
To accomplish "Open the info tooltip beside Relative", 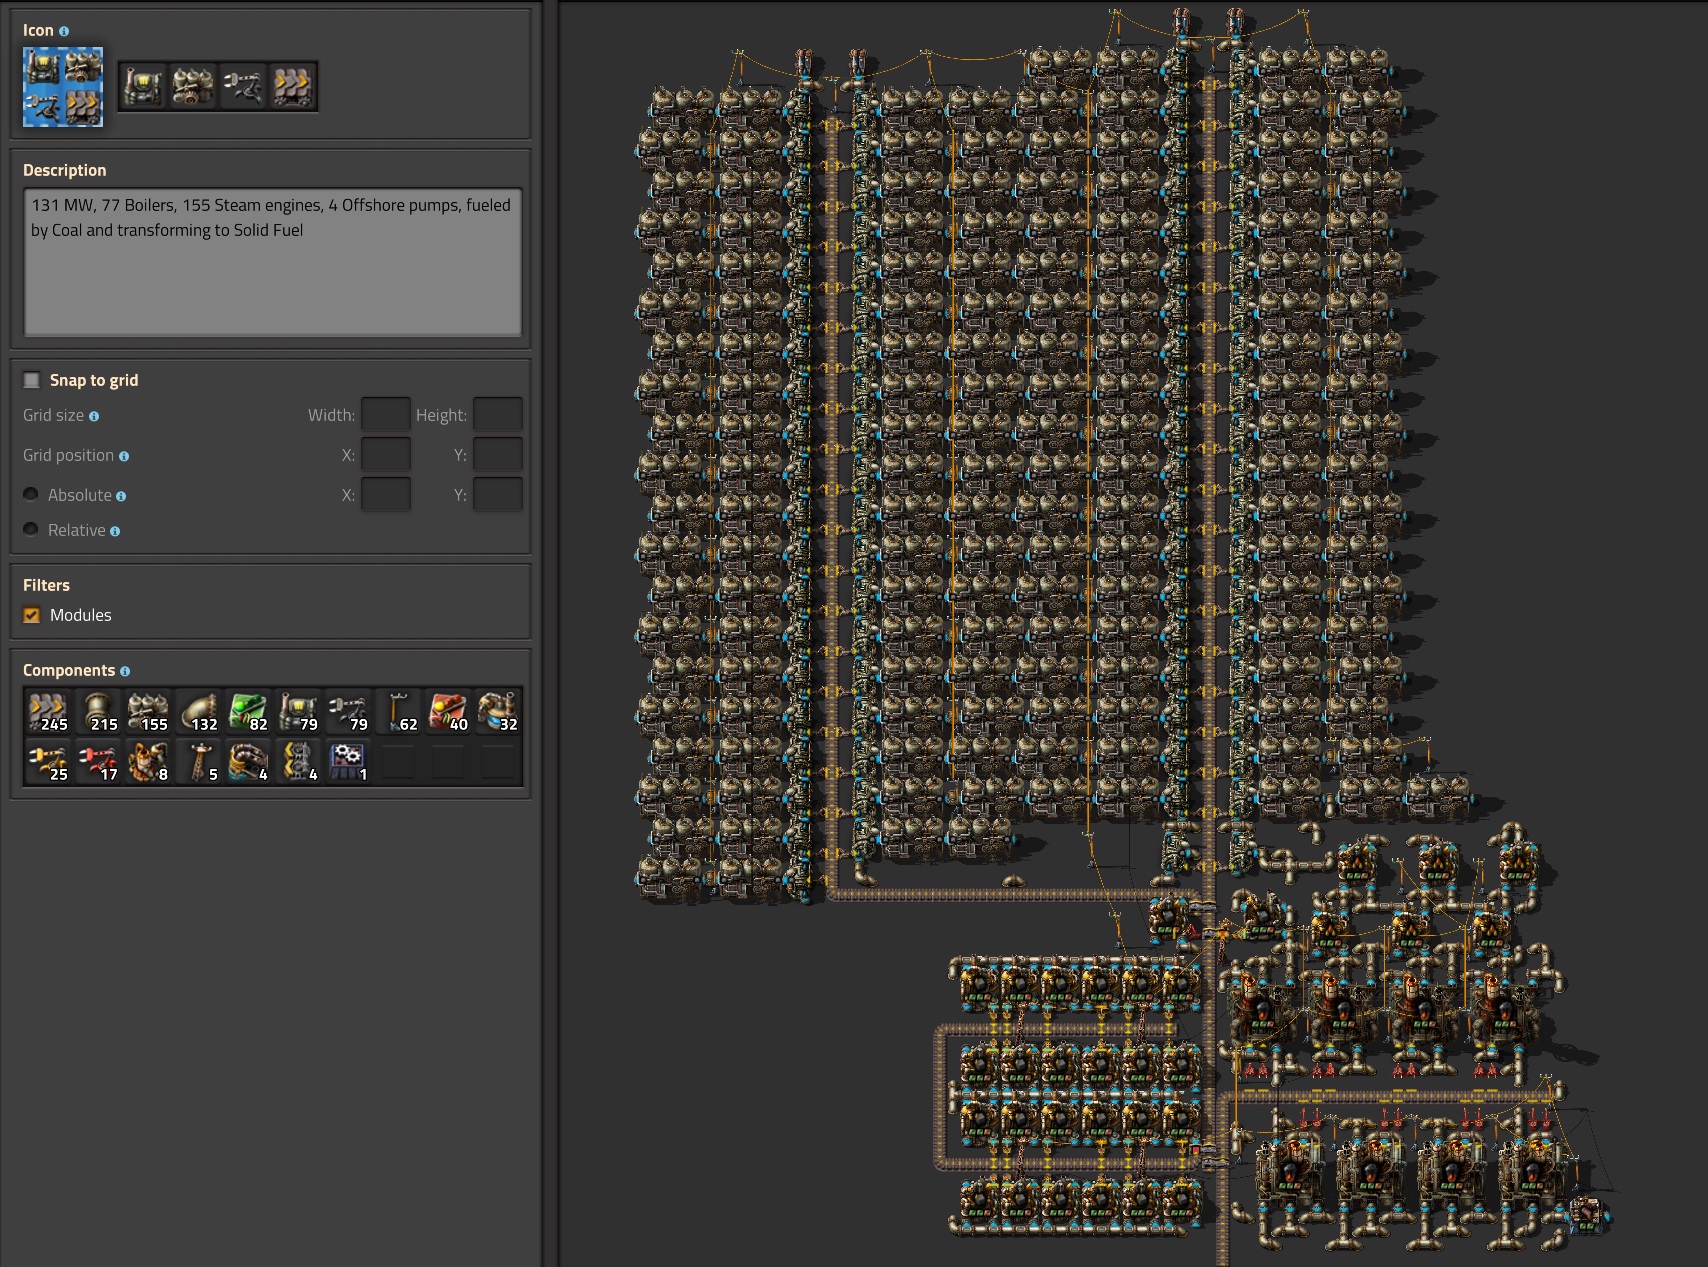I will click(x=115, y=531).
